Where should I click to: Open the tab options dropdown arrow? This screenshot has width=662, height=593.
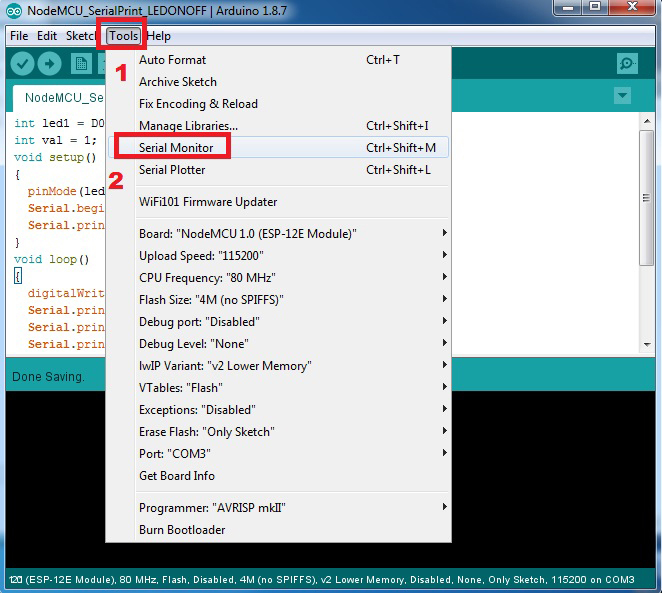click(623, 96)
